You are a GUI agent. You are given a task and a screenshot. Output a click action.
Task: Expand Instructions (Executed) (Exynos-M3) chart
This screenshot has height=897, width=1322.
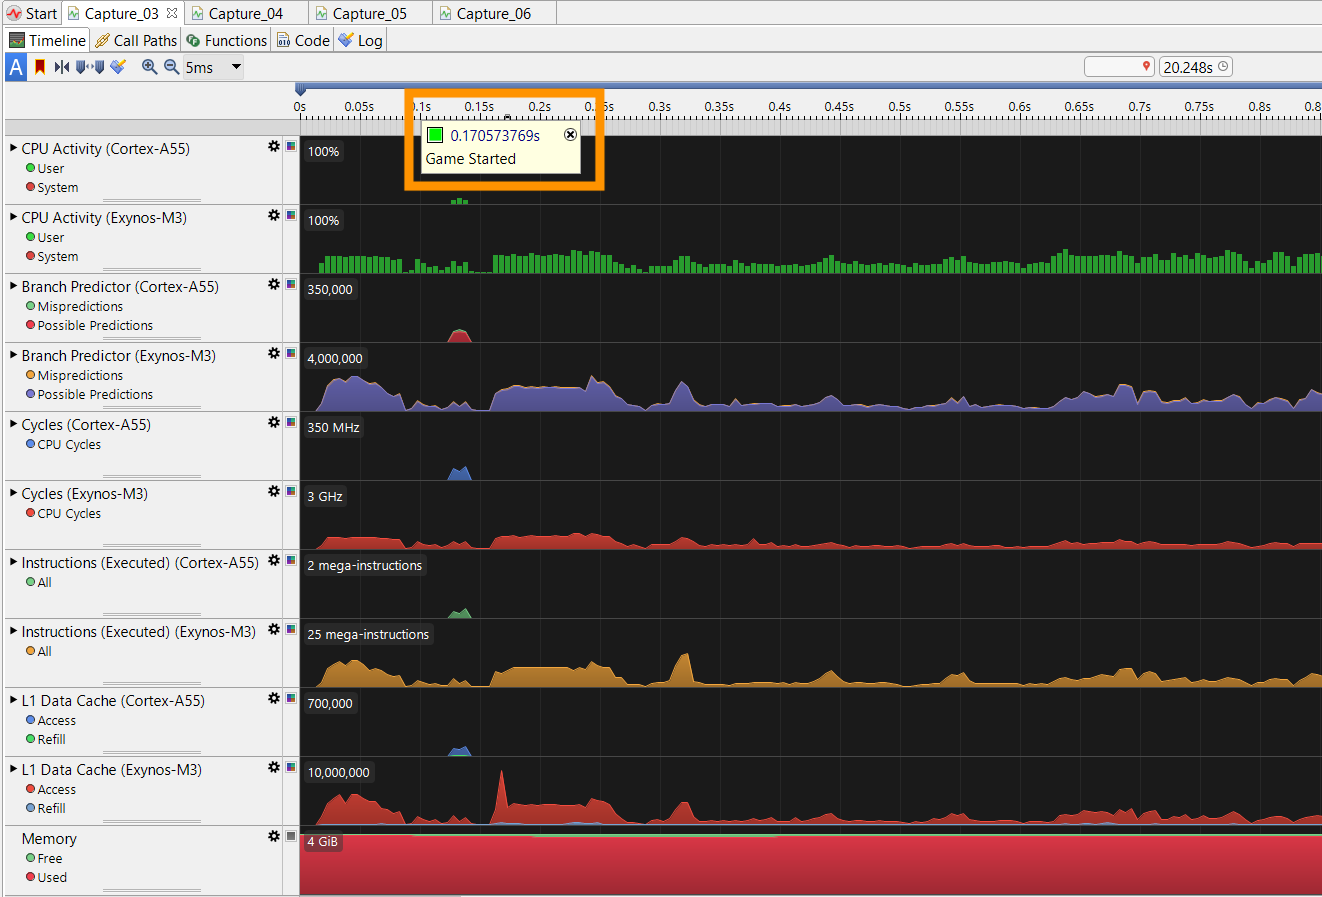point(14,631)
